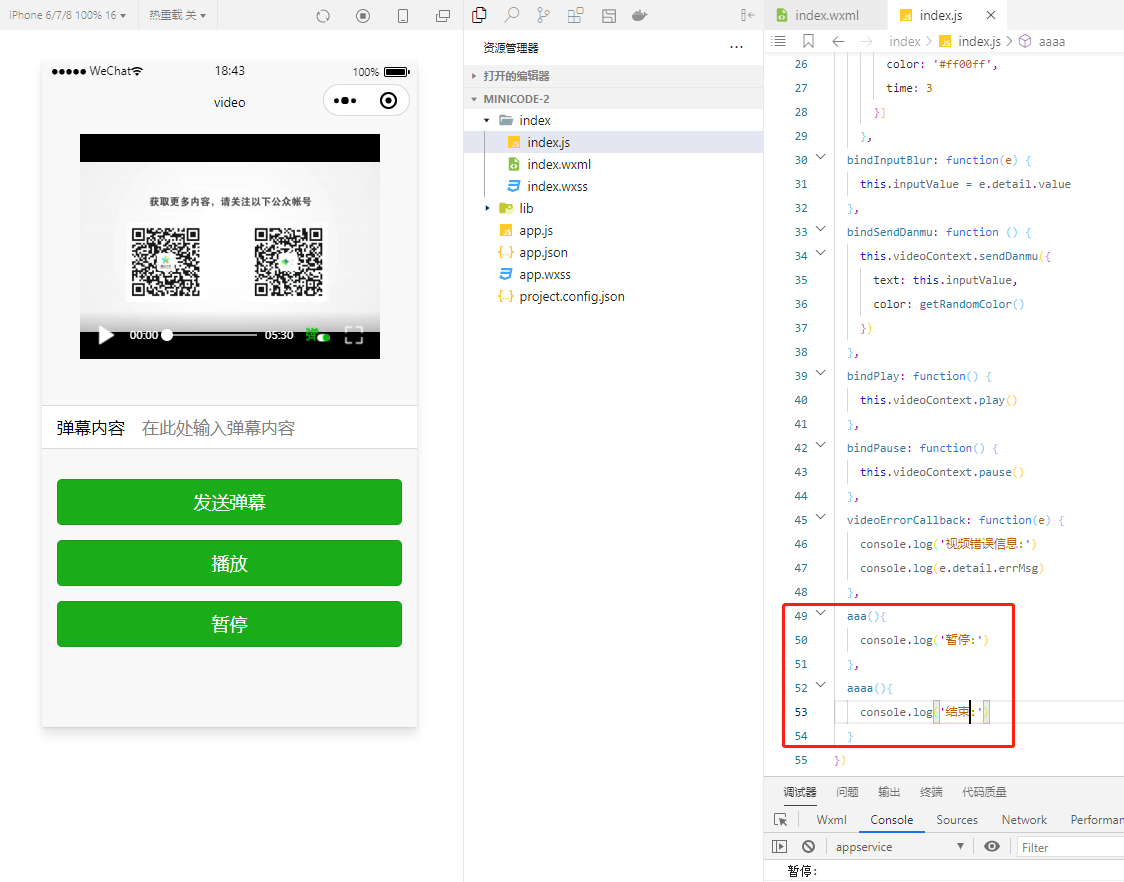Switch to the Sources devtools tab
This screenshot has height=882, width=1124.
(956, 820)
